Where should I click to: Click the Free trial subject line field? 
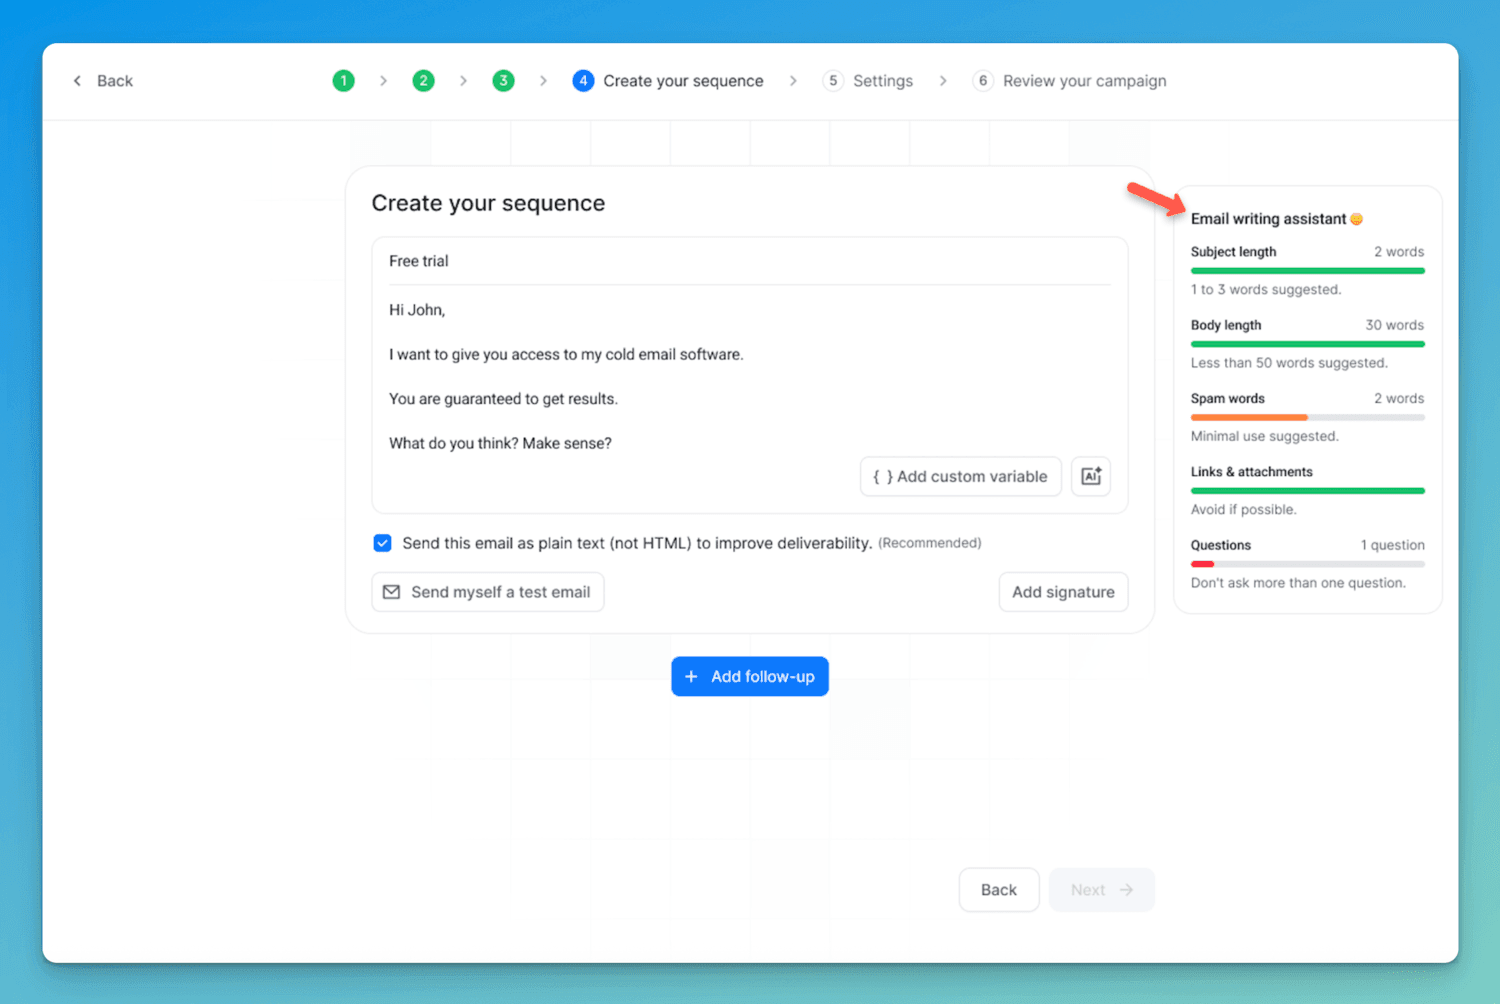749,261
